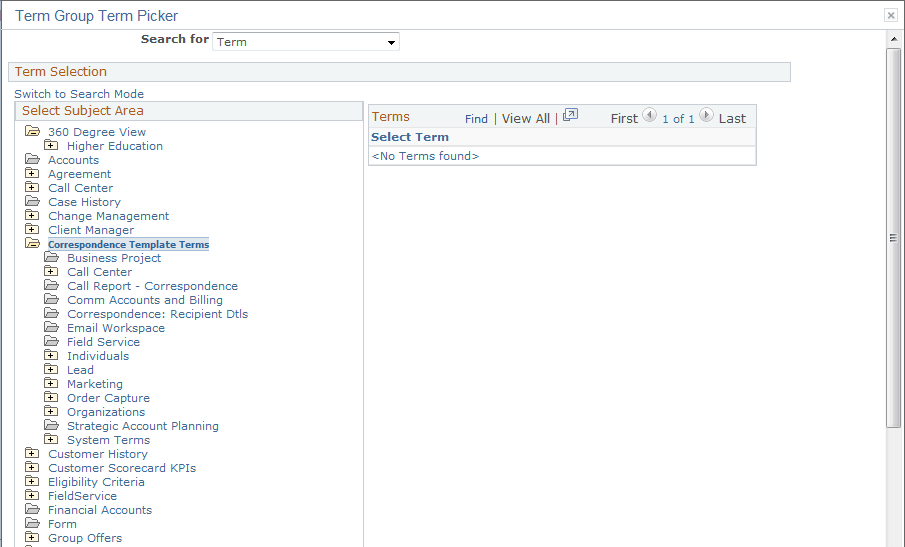Expand Higher Education folder
This screenshot has height=547, width=905.
point(51,145)
